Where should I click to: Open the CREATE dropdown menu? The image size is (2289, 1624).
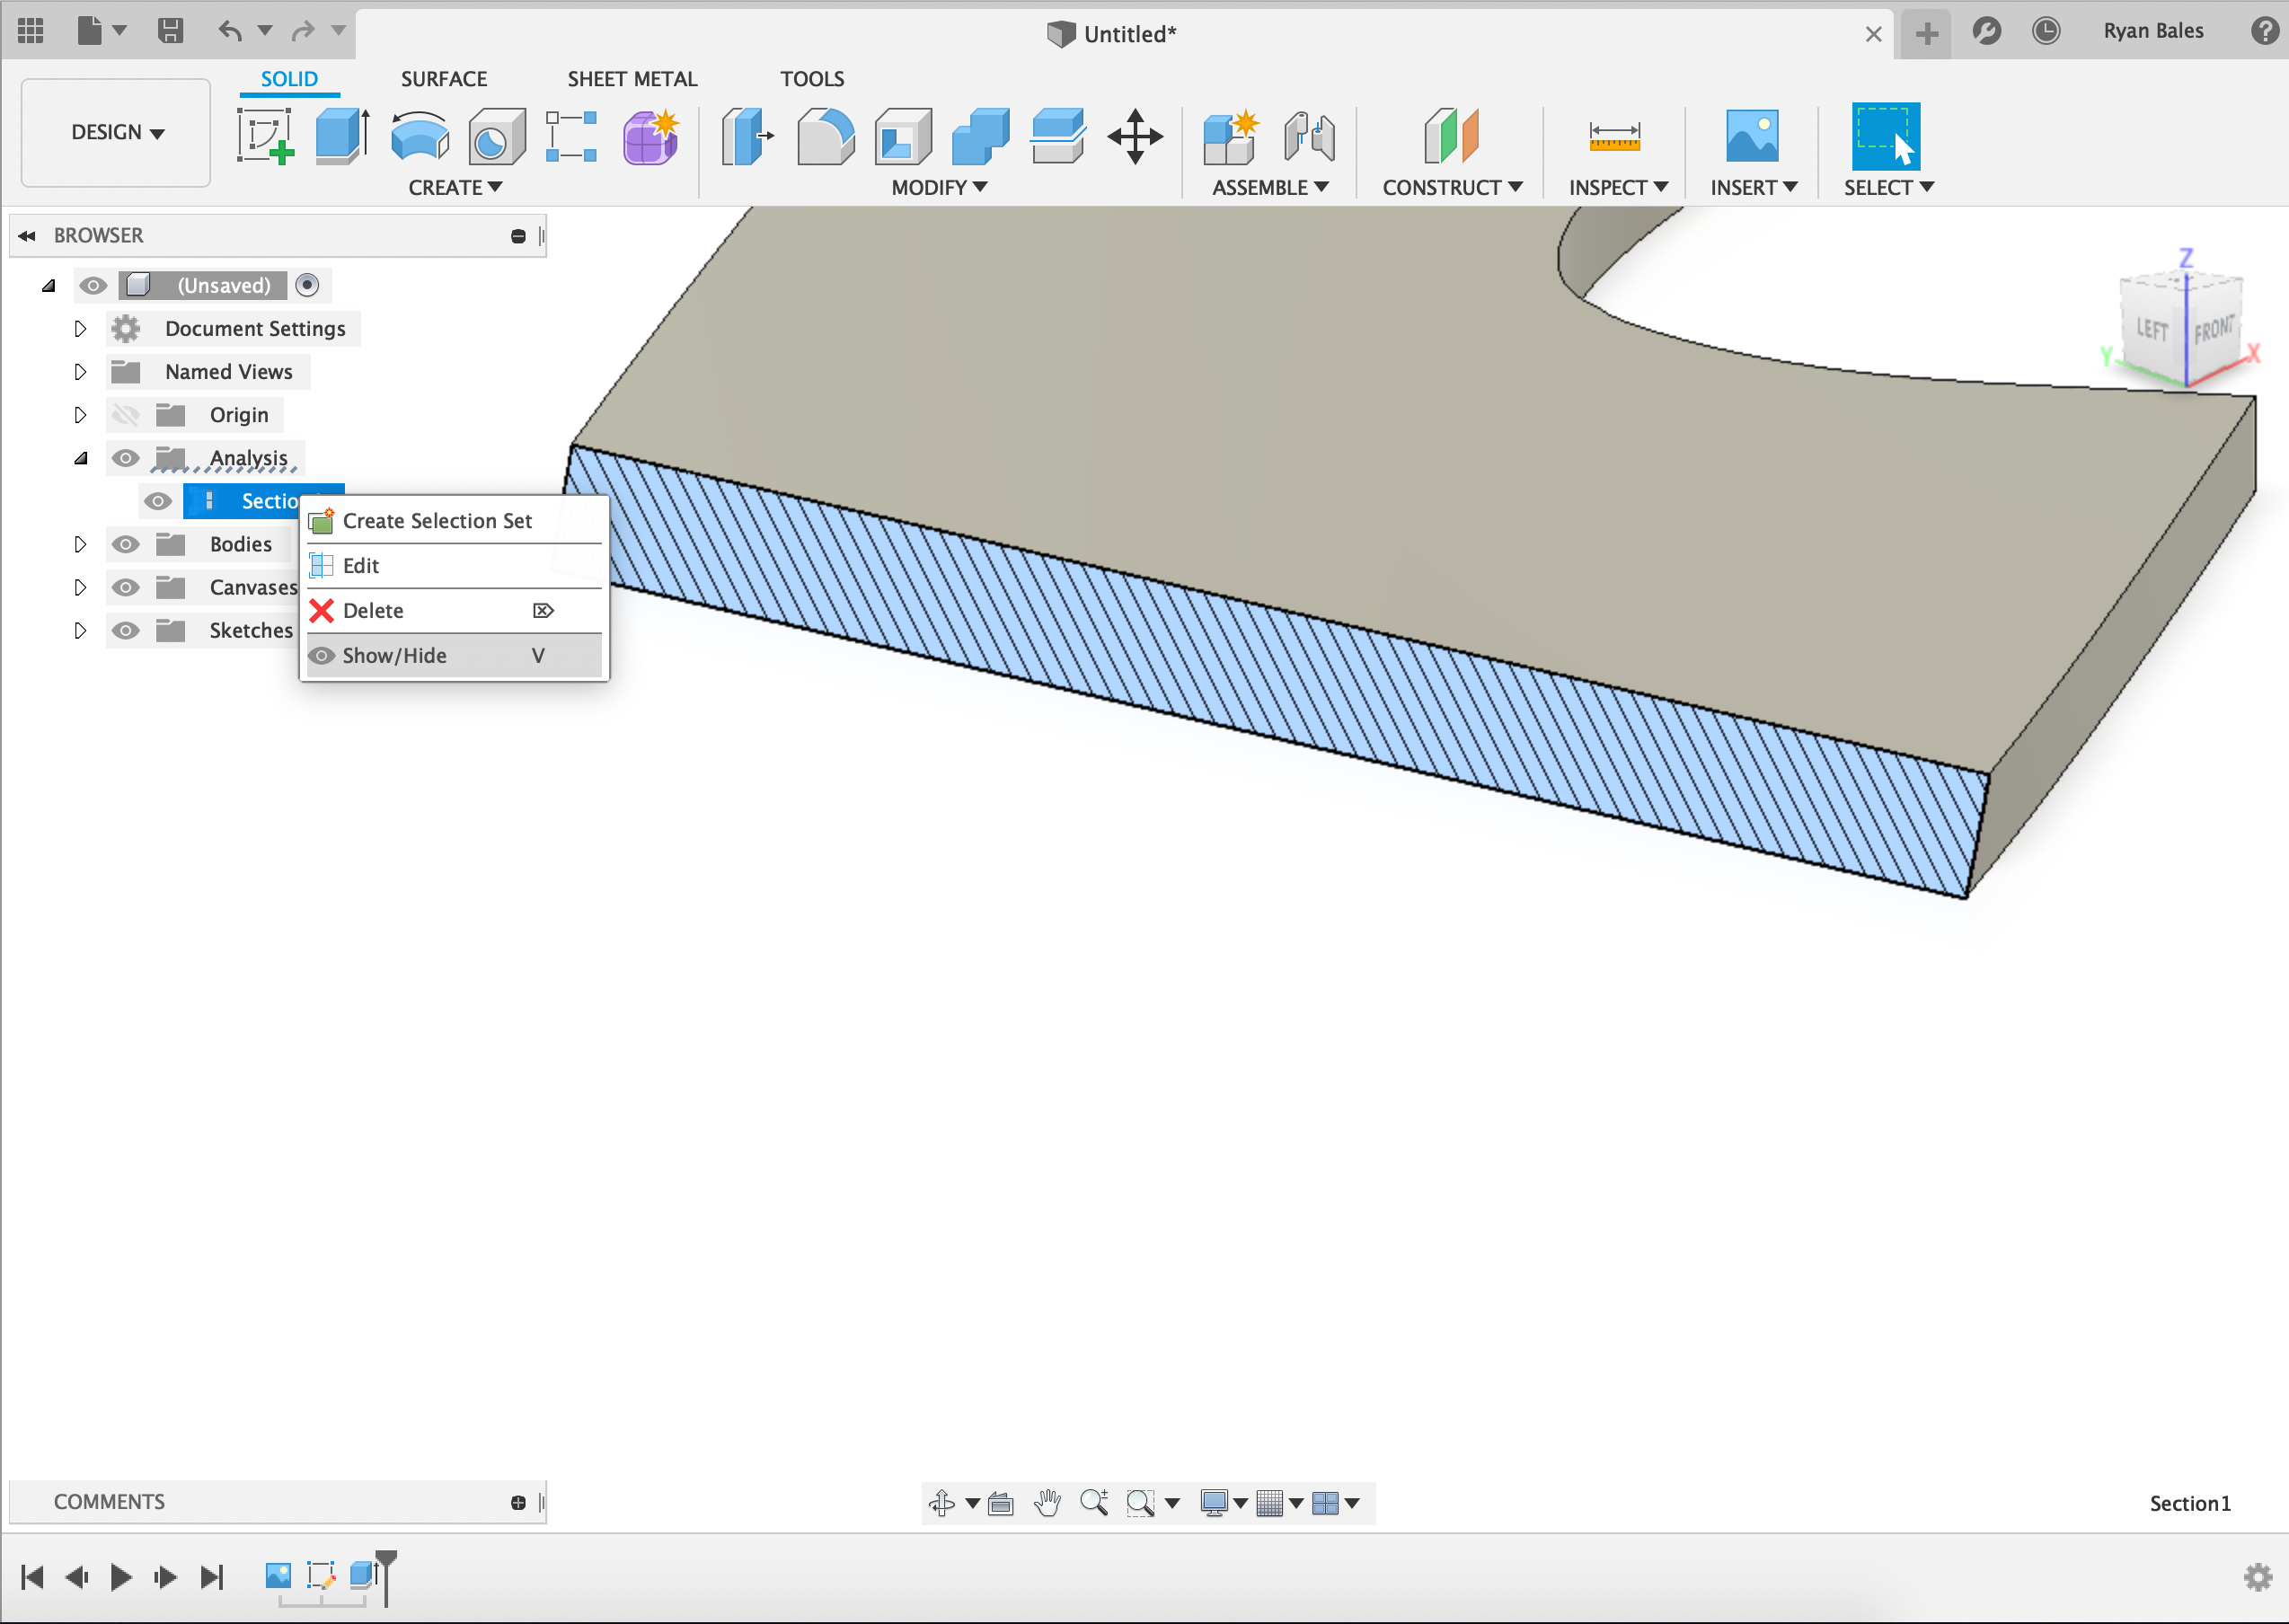click(455, 188)
